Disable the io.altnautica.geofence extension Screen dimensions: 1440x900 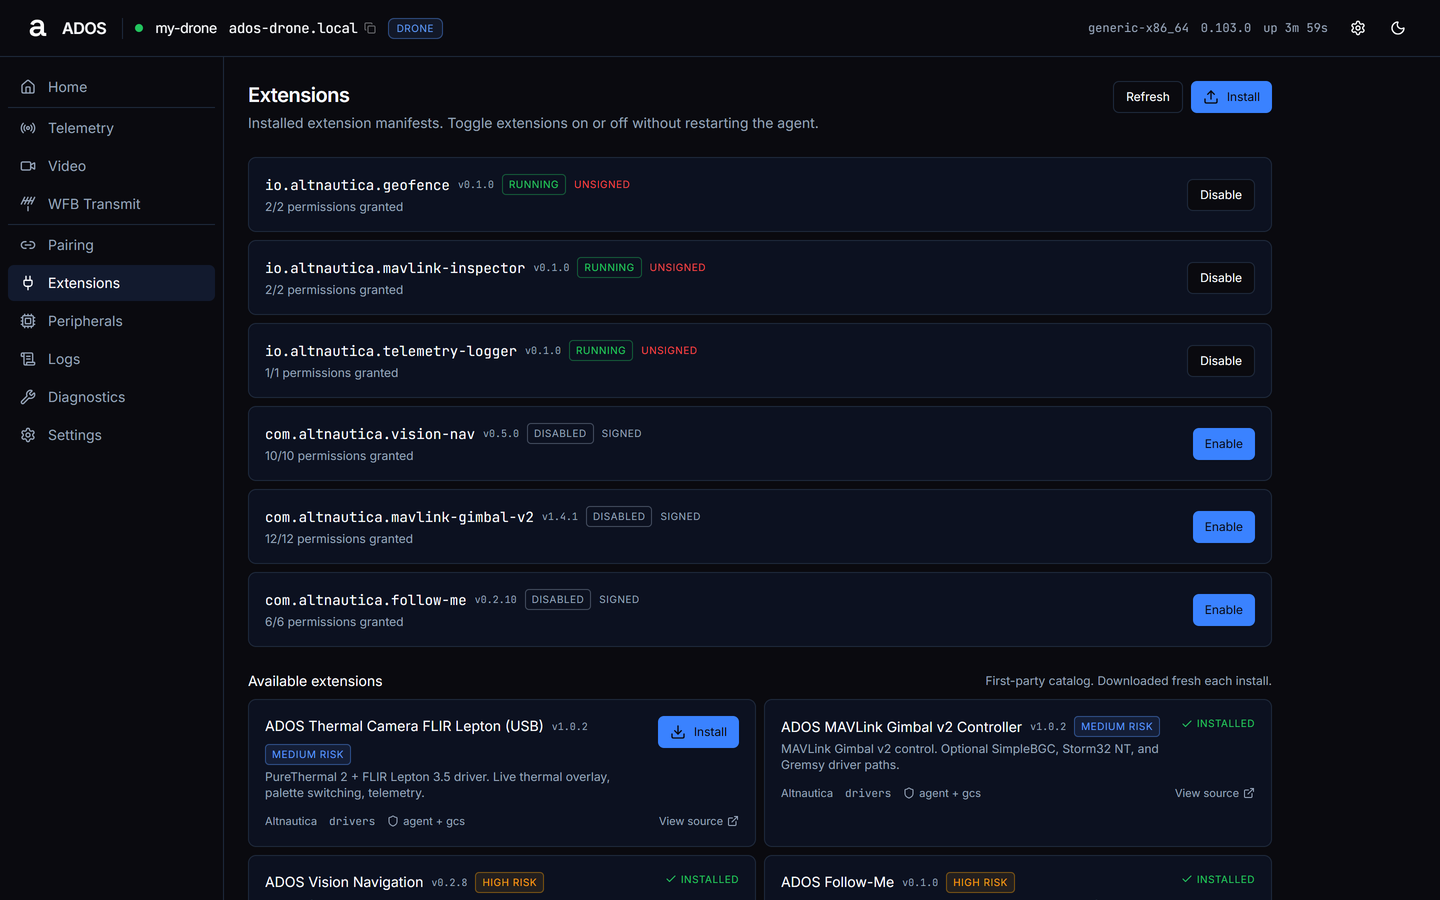[x=1221, y=195]
